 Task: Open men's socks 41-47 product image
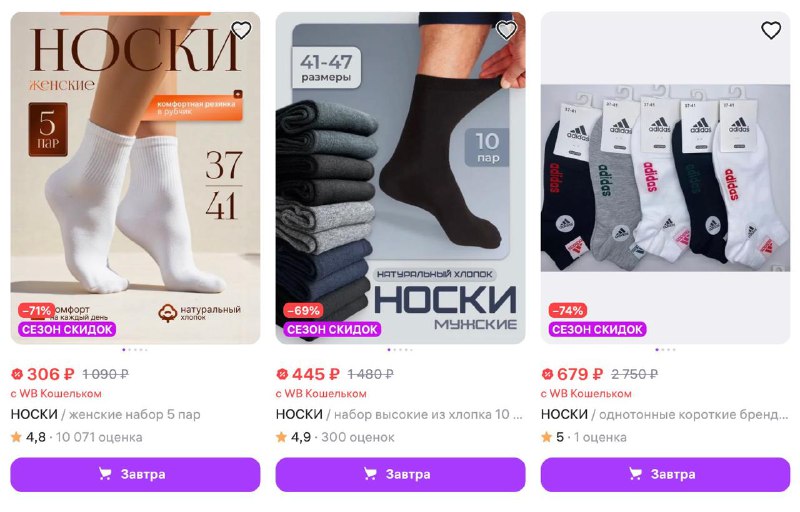tap(401, 178)
